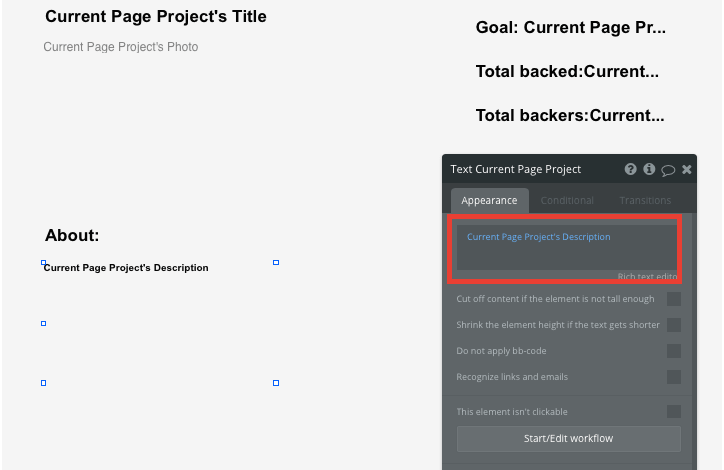Click the info icon in property panel
The height and width of the screenshot is (470, 724).
click(649, 169)
